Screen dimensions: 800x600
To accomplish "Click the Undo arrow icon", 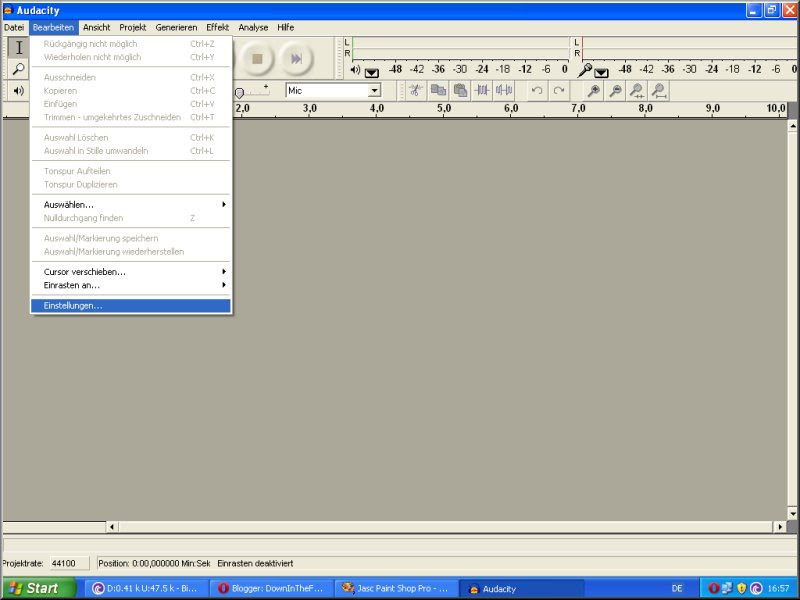I will pyautogui.click(x=537, y=91).
